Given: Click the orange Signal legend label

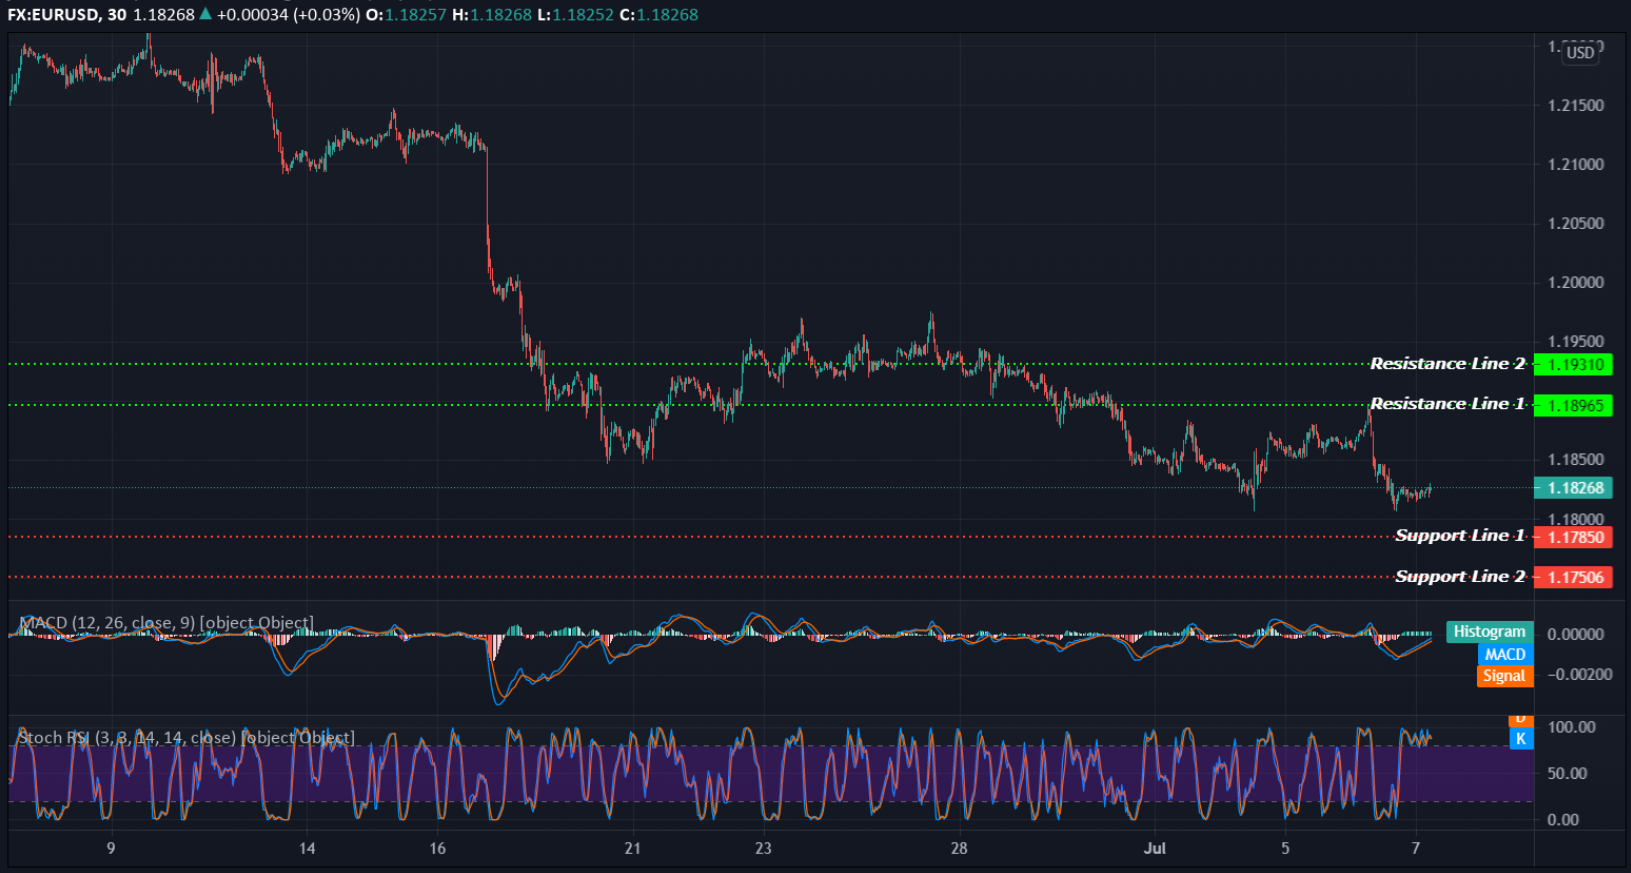Looking at the screenshot, I should (x=1505, y=677).
